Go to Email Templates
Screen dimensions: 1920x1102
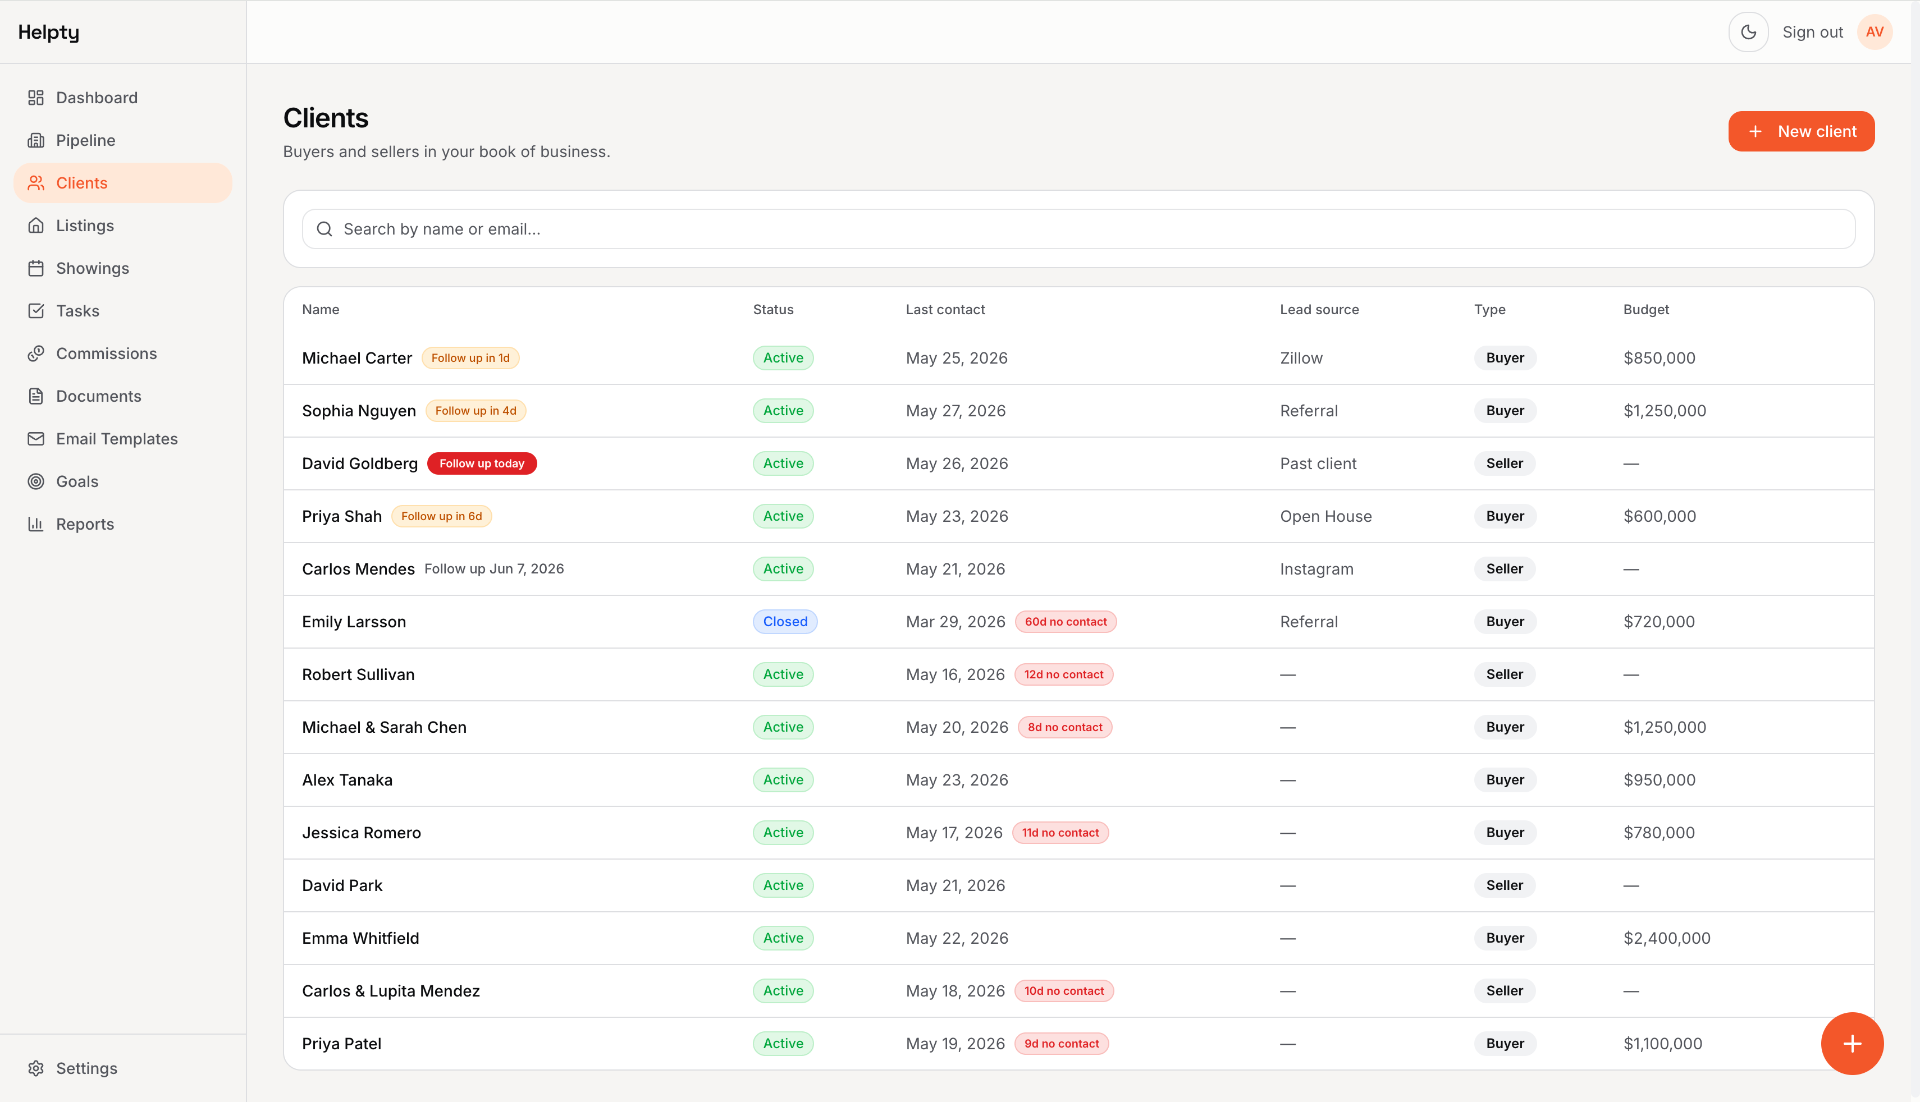[123, 439]
